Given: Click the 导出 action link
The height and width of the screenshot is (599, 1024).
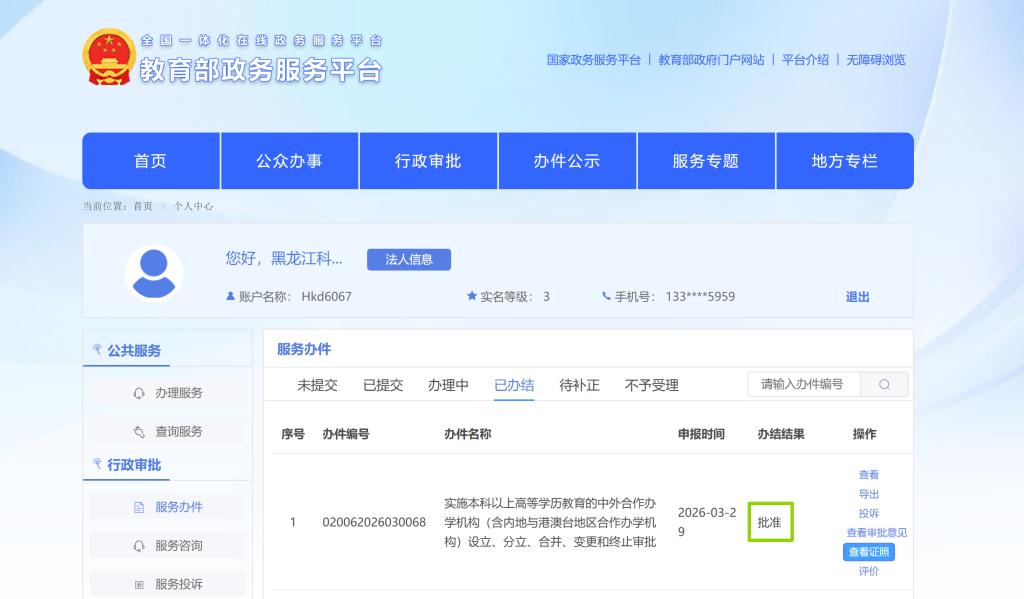Looking at the screenshot, I should click(x=869, y=494).
